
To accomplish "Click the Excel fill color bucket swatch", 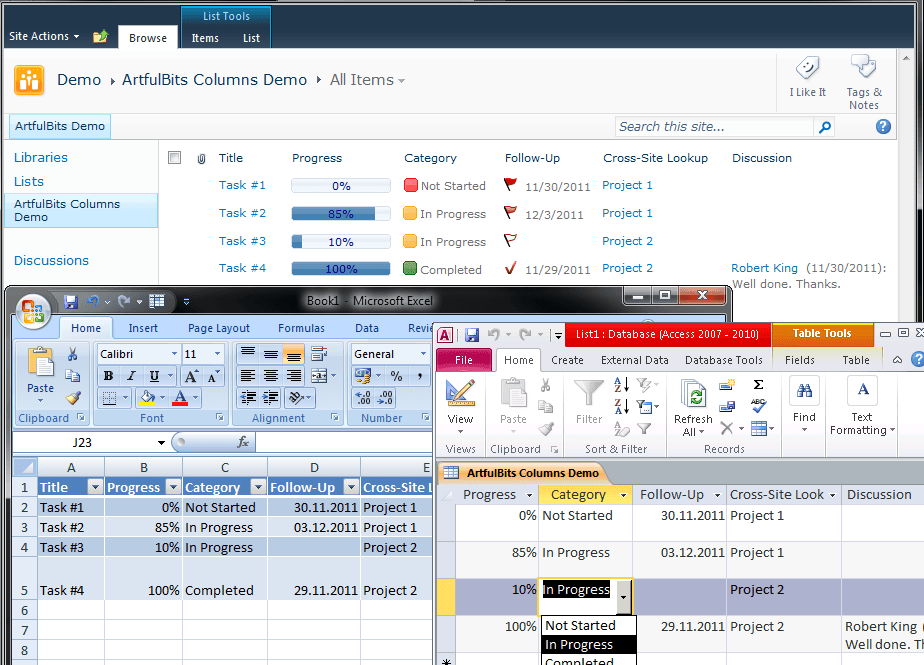I will click(x=147, y=398).
